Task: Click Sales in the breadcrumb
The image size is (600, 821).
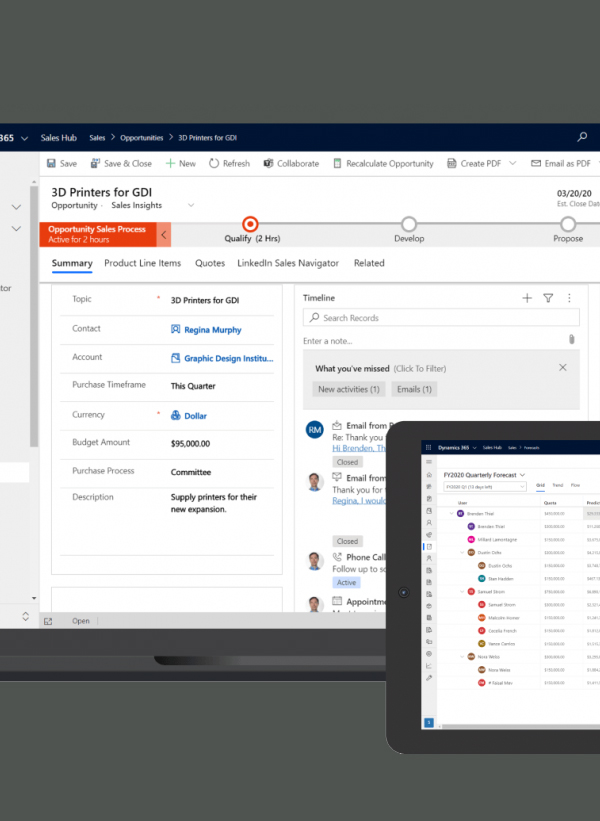Action: [x=97, y=138]
